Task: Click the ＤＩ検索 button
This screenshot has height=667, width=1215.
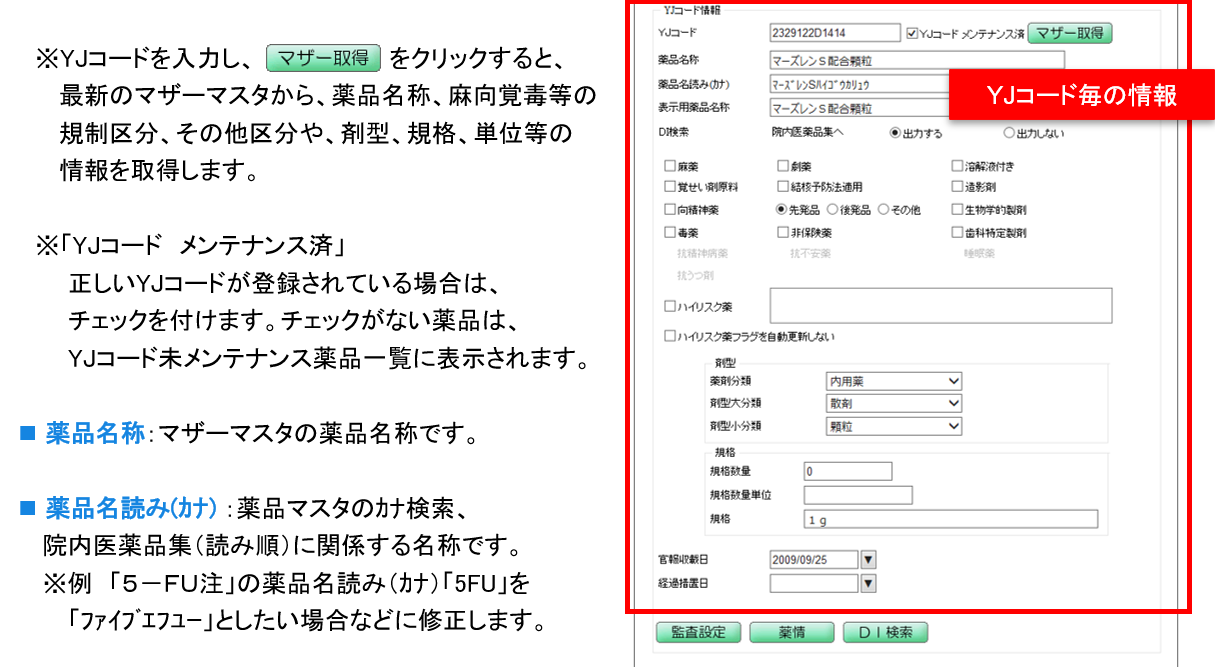Action: (885, 633)
